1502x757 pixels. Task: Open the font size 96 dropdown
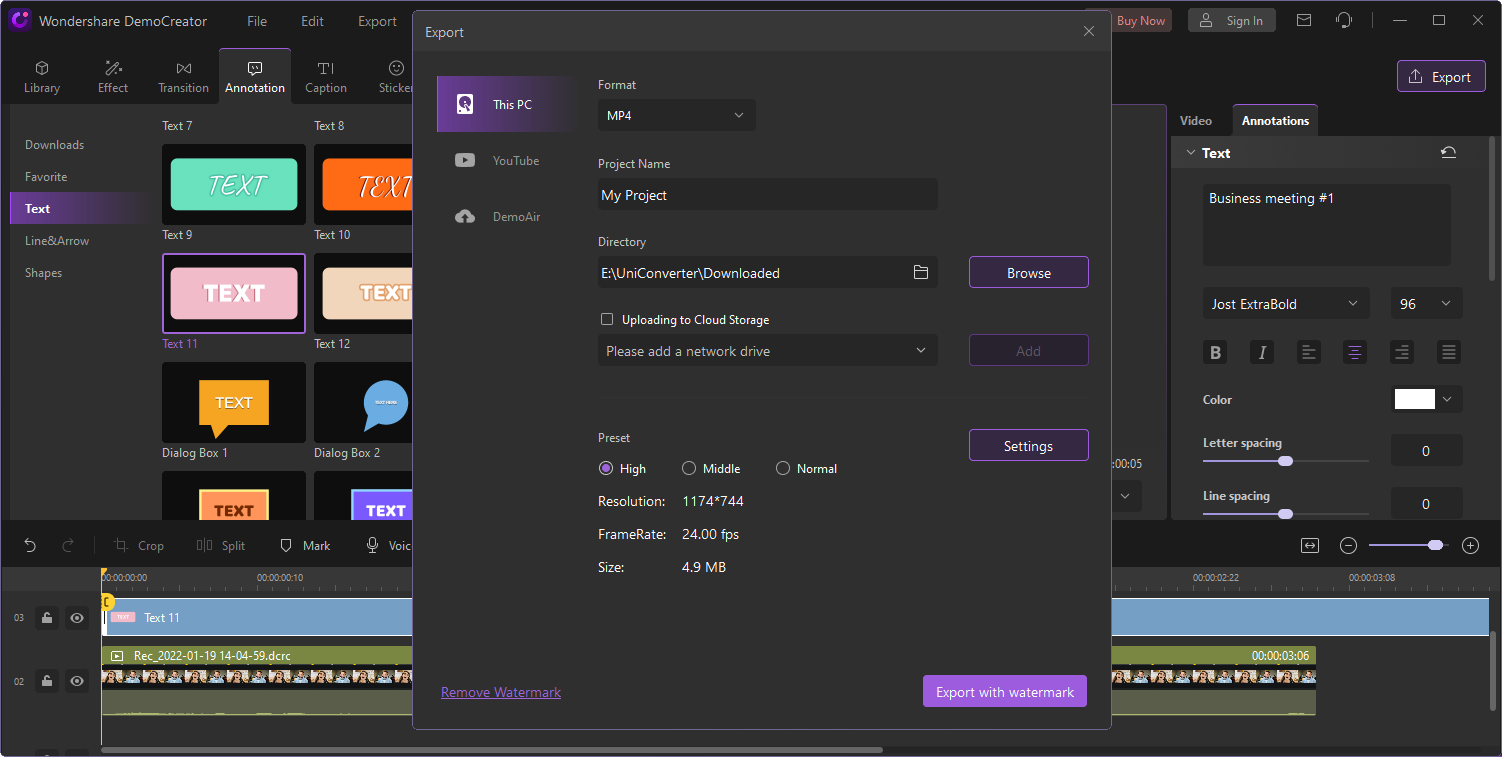(x=1426, y=304)
